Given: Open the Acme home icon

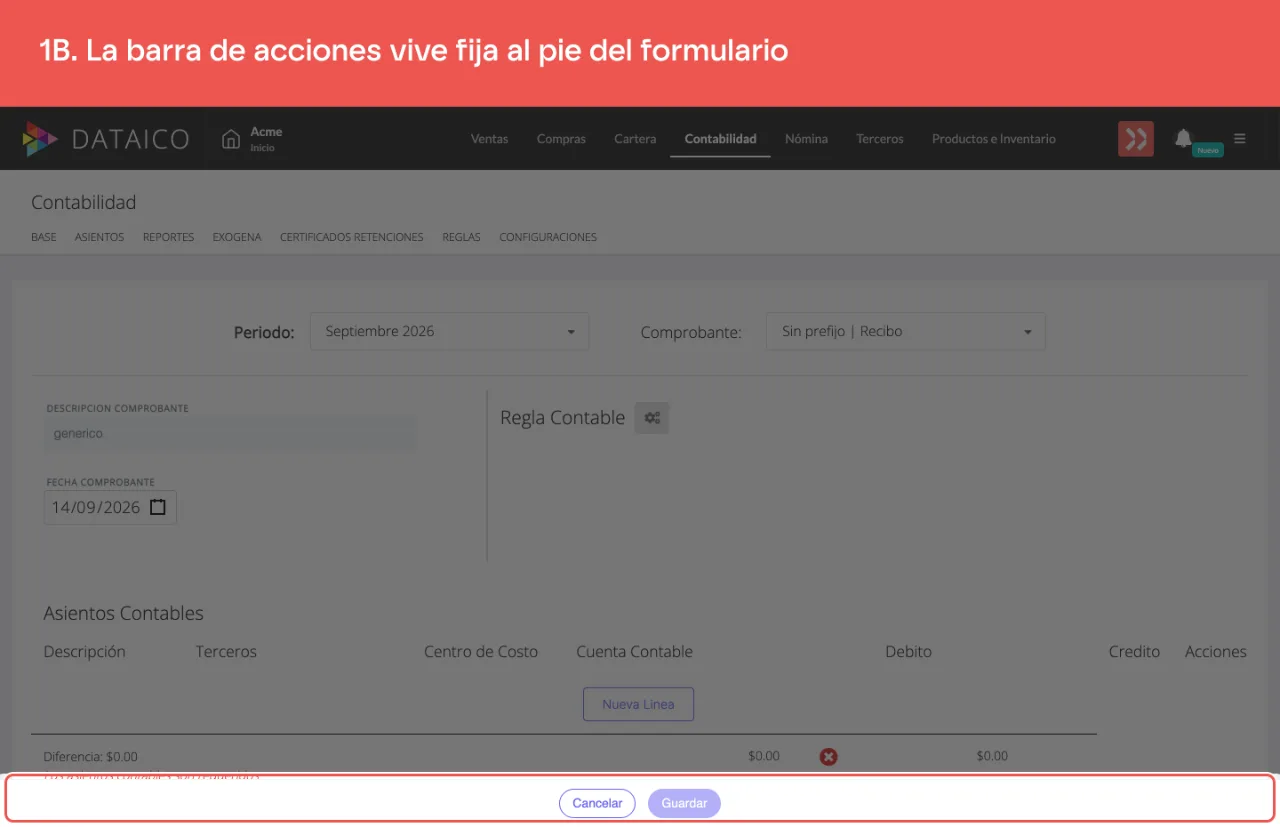Looking at the screenshot, I should [231, 139].
